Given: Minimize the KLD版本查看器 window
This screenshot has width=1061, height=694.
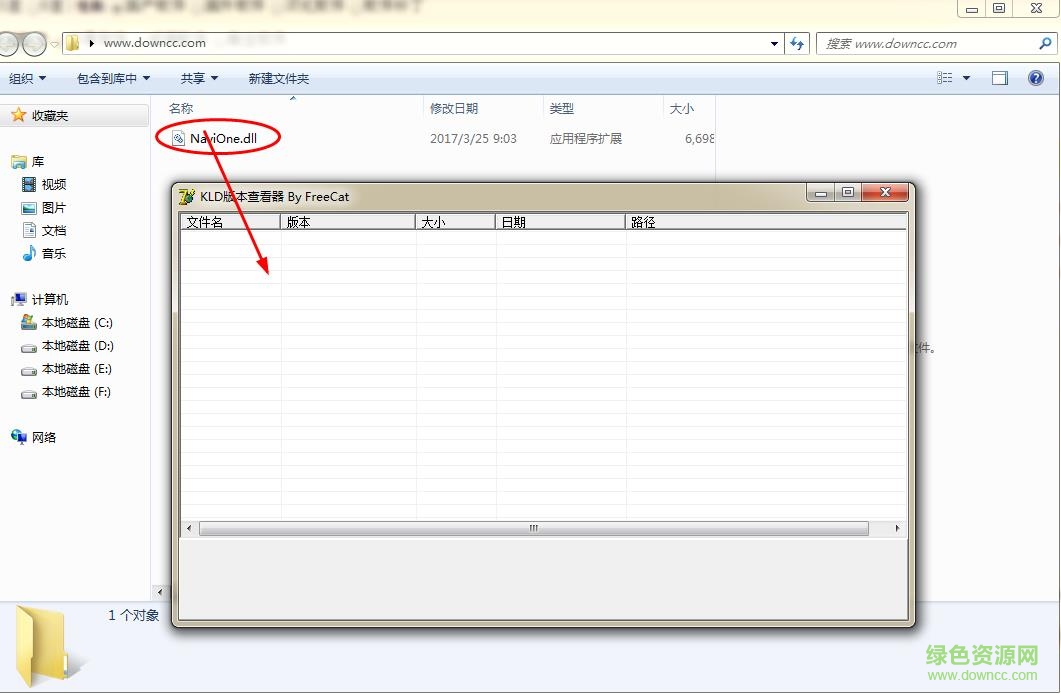Looking at the screenshot, I should click(821, 193).
